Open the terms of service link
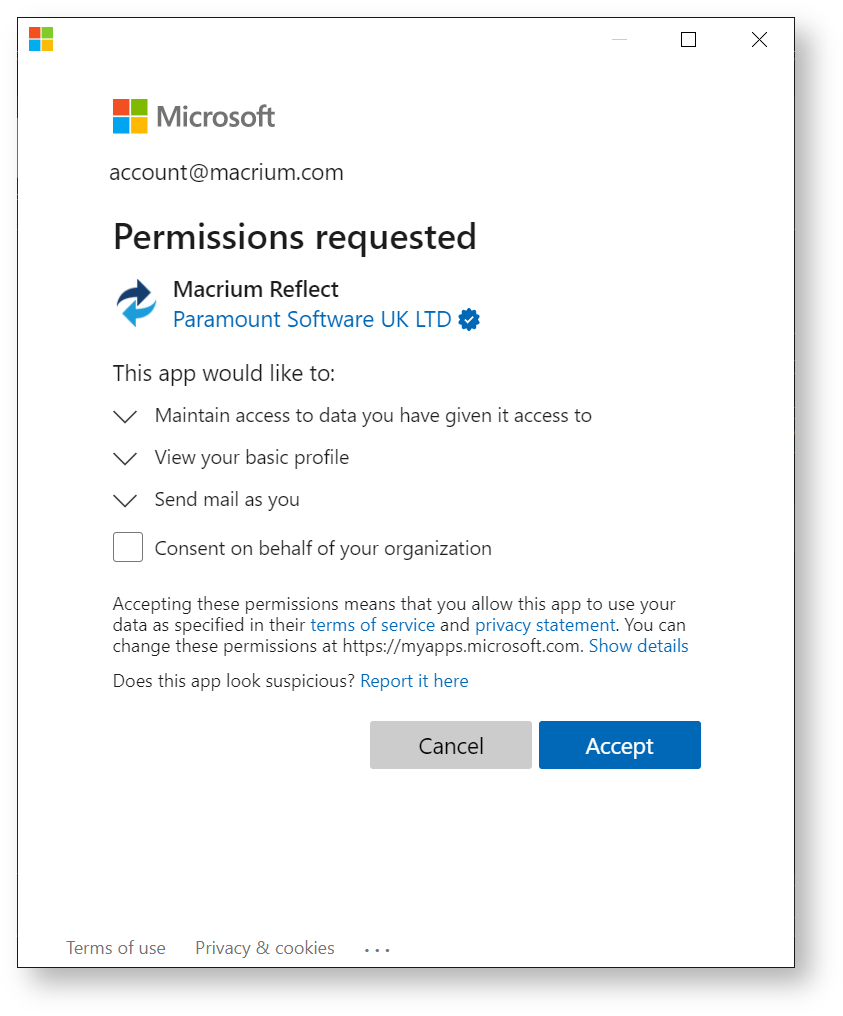 coord(373,625)
